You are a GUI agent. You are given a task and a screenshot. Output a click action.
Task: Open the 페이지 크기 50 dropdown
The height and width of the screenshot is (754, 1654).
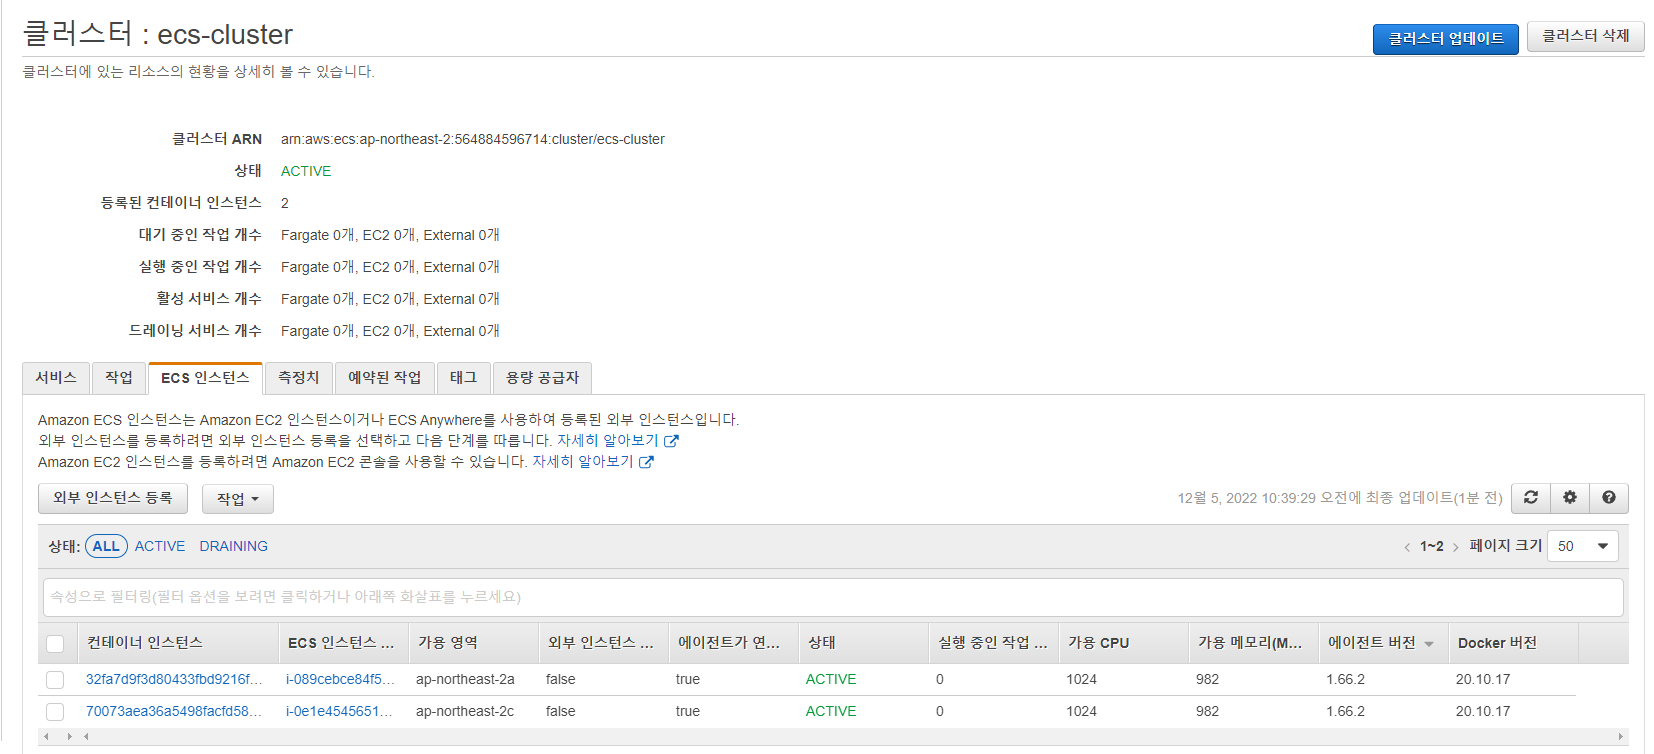1583,546
